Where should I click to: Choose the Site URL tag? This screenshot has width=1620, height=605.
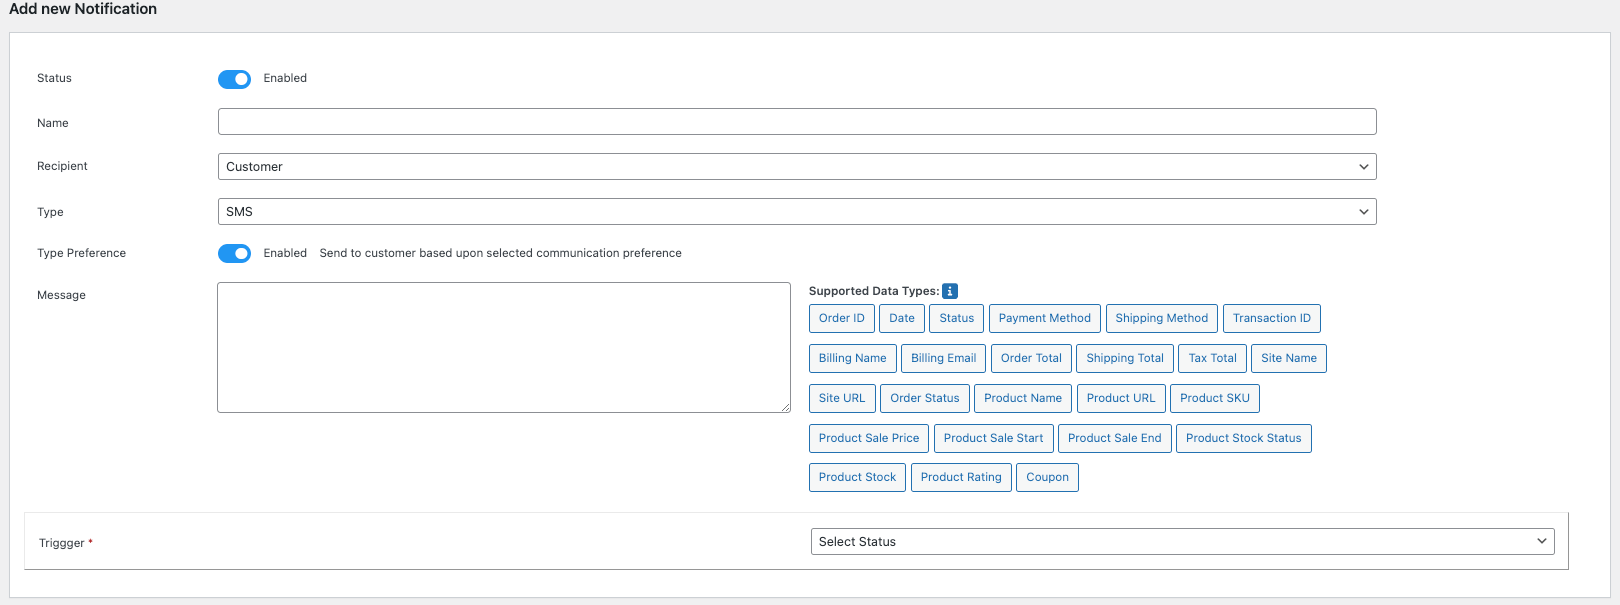[x=842, y=398]
